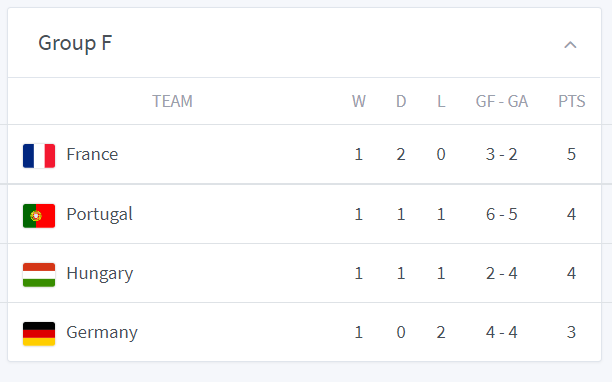This screenshot has height=382, width=612.
Task: Select the PTS column header
Action: (572, 101)
